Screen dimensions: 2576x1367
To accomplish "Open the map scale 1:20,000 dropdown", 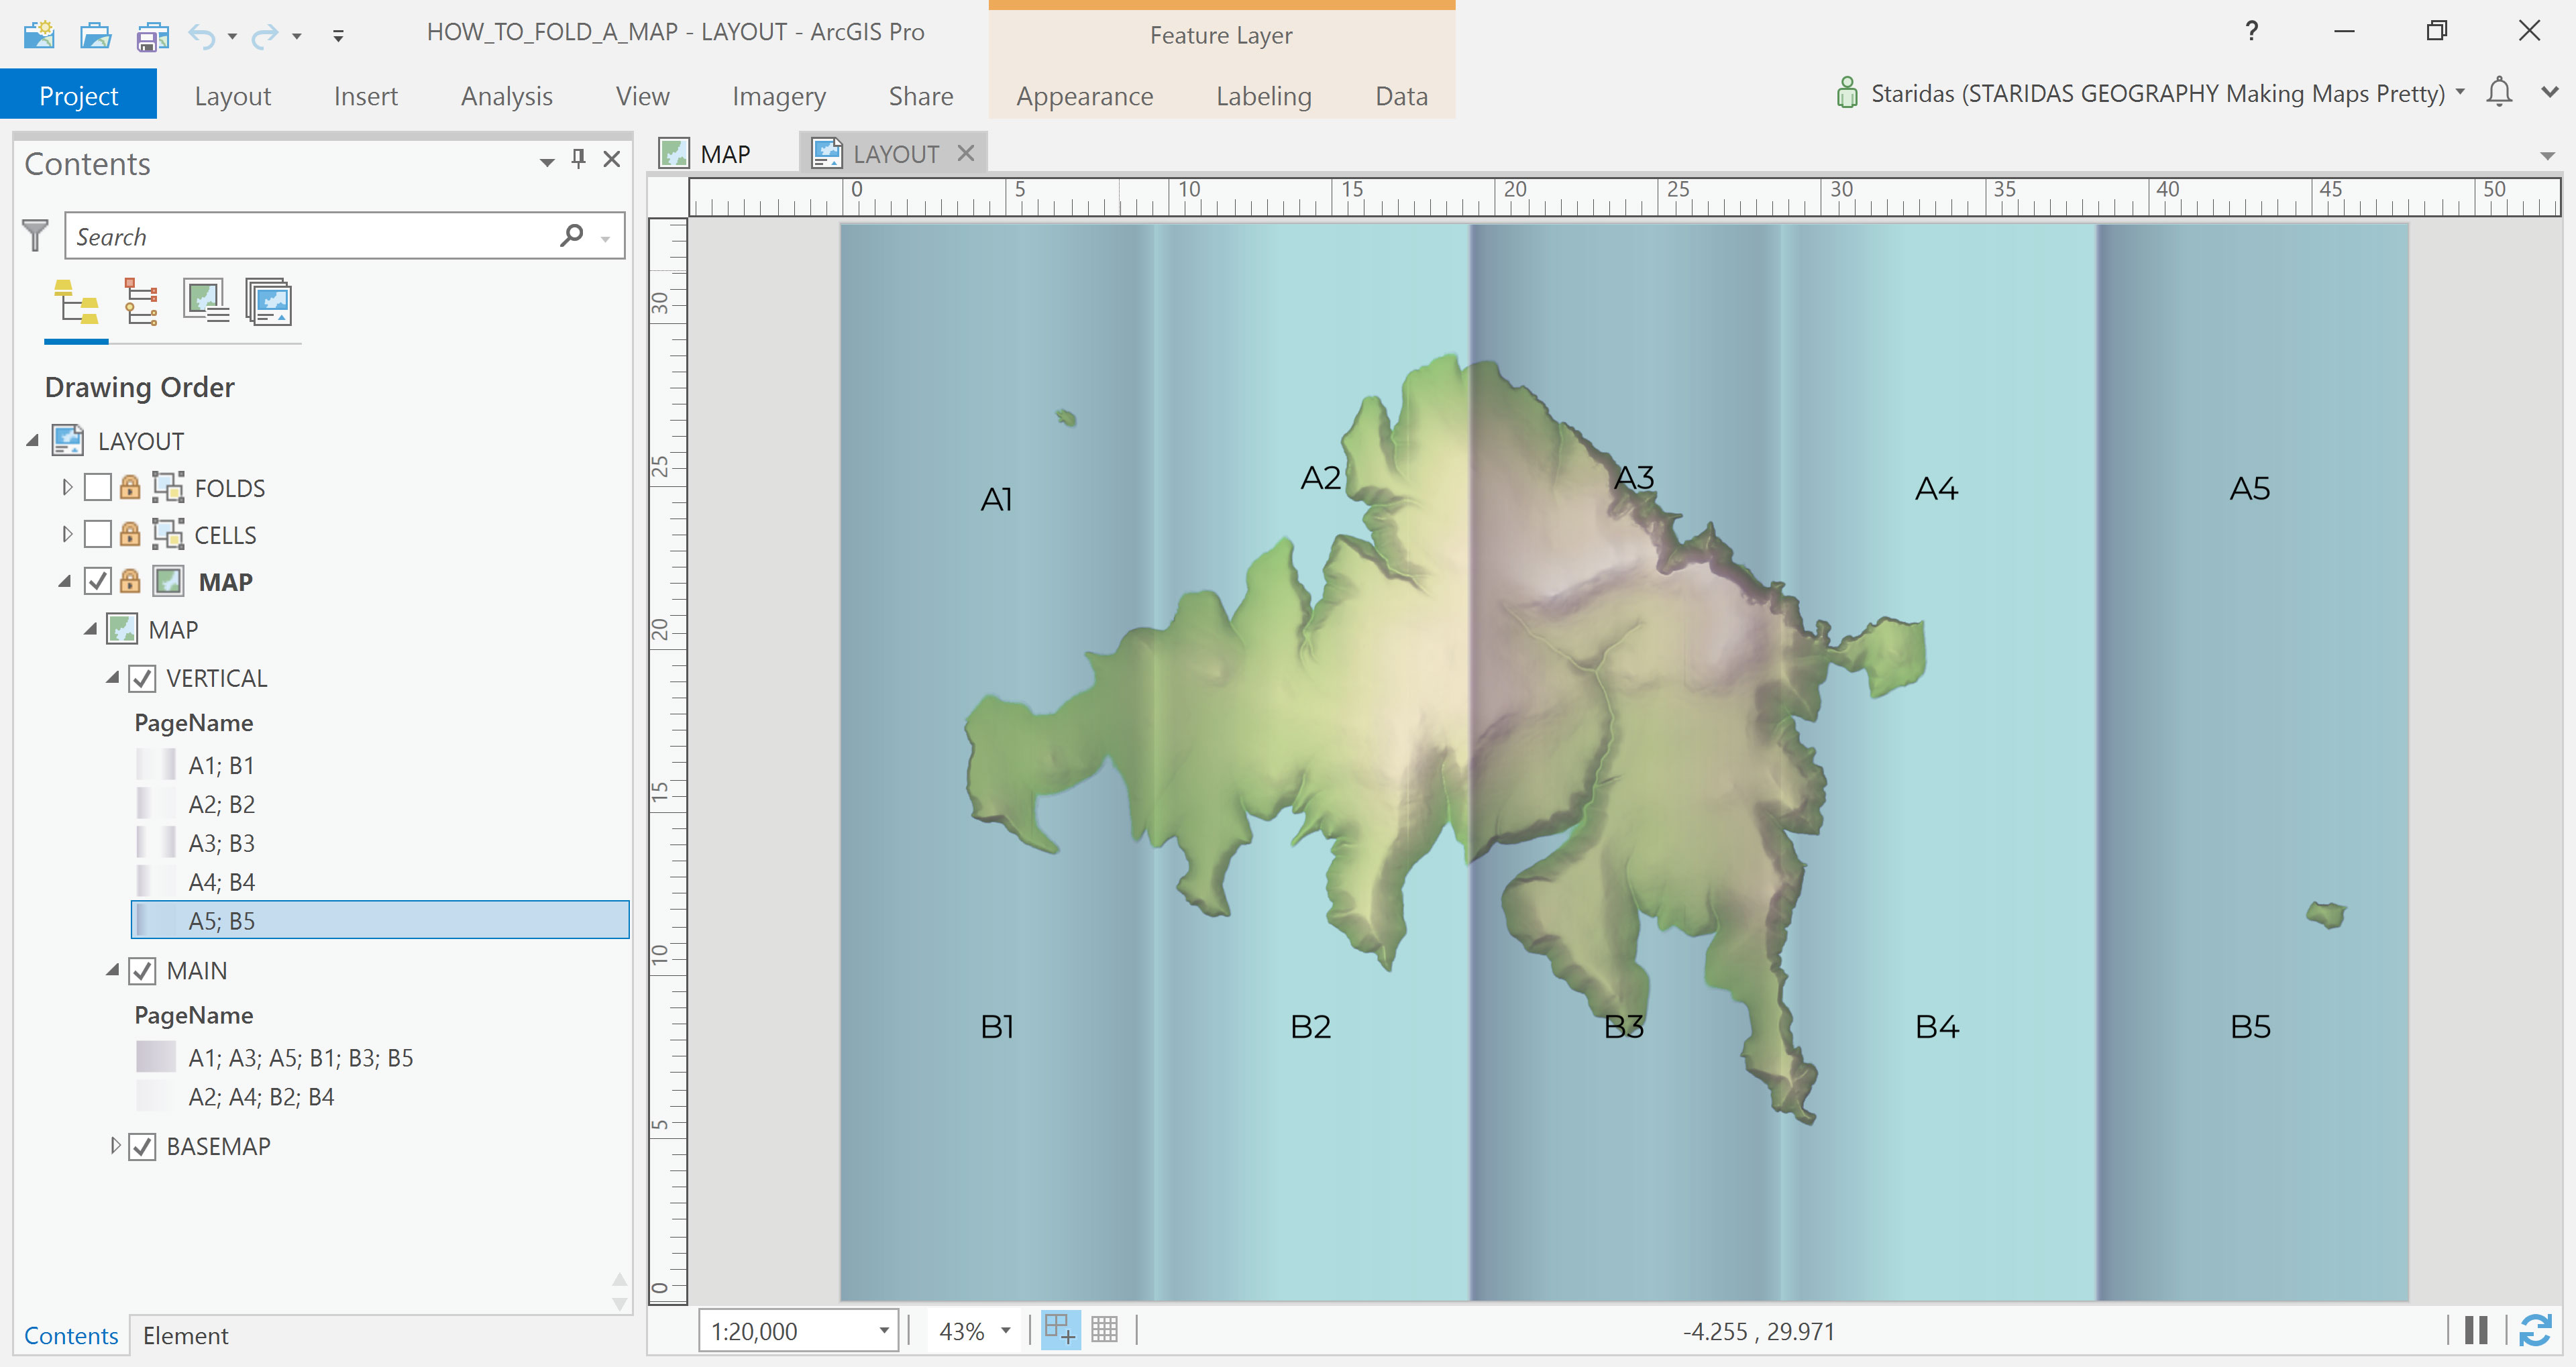I will click(884, 1331).
